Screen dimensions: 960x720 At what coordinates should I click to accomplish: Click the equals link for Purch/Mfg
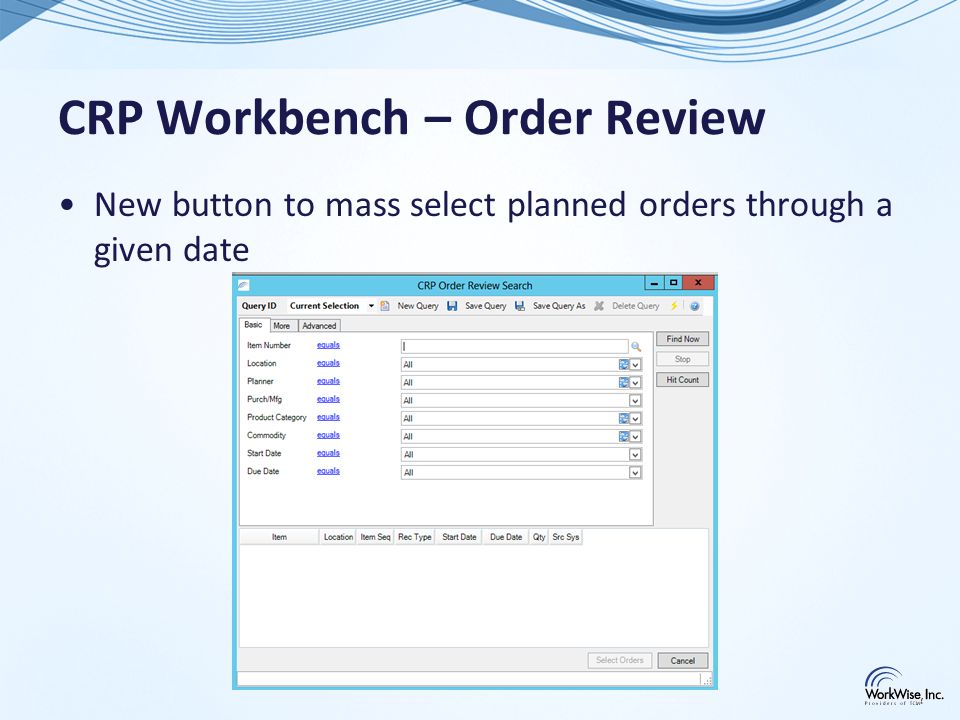(x=328, y=399)
